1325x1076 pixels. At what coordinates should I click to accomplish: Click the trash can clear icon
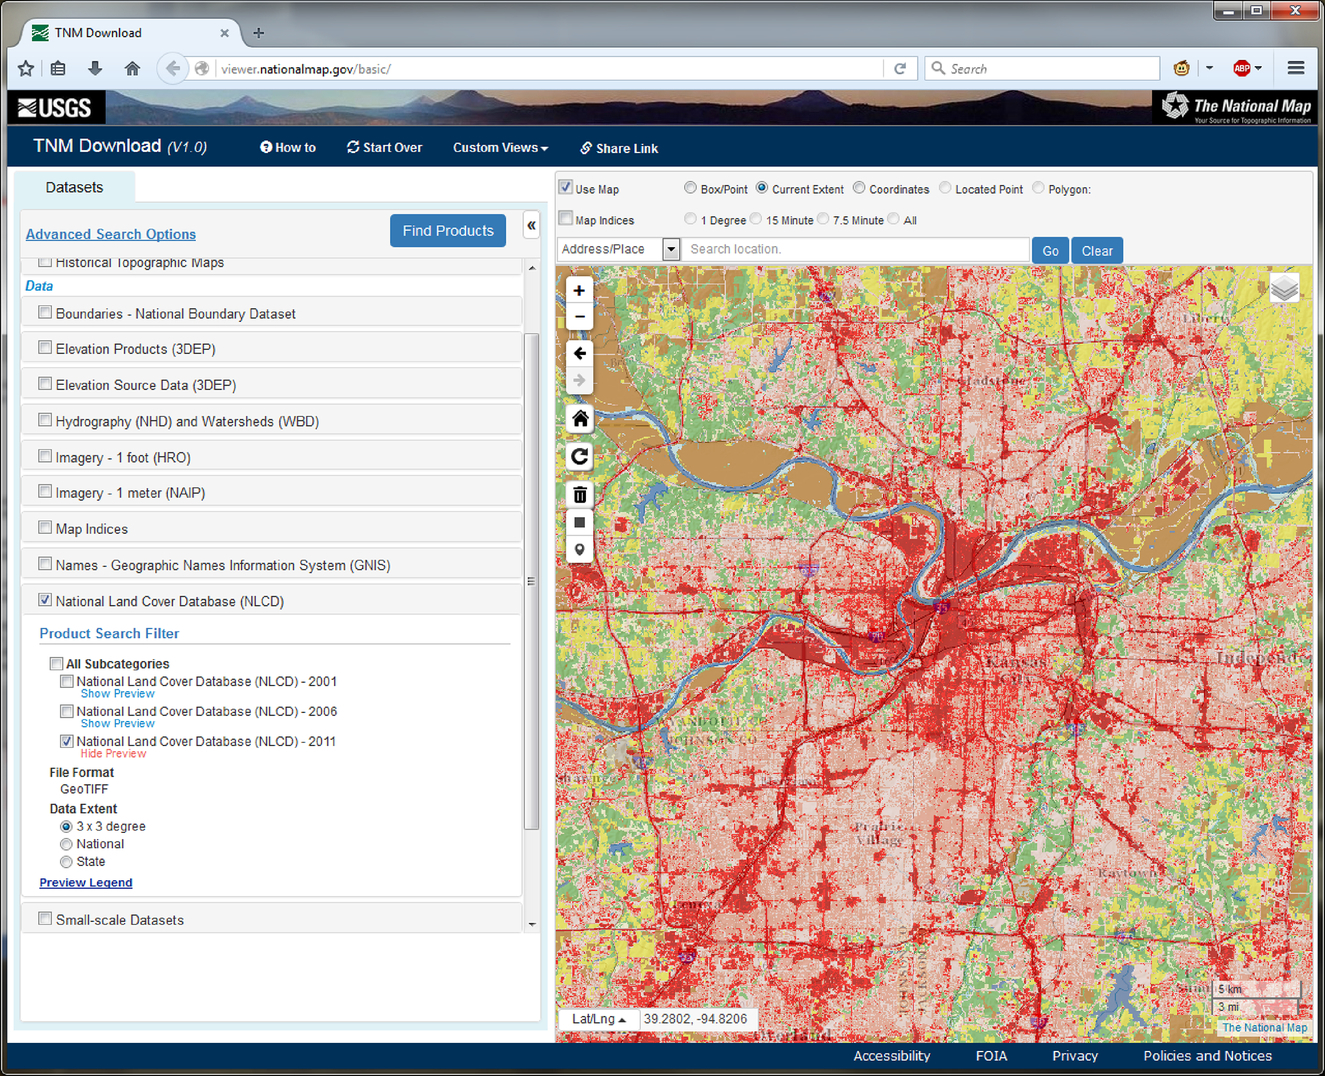coord(579,494)
